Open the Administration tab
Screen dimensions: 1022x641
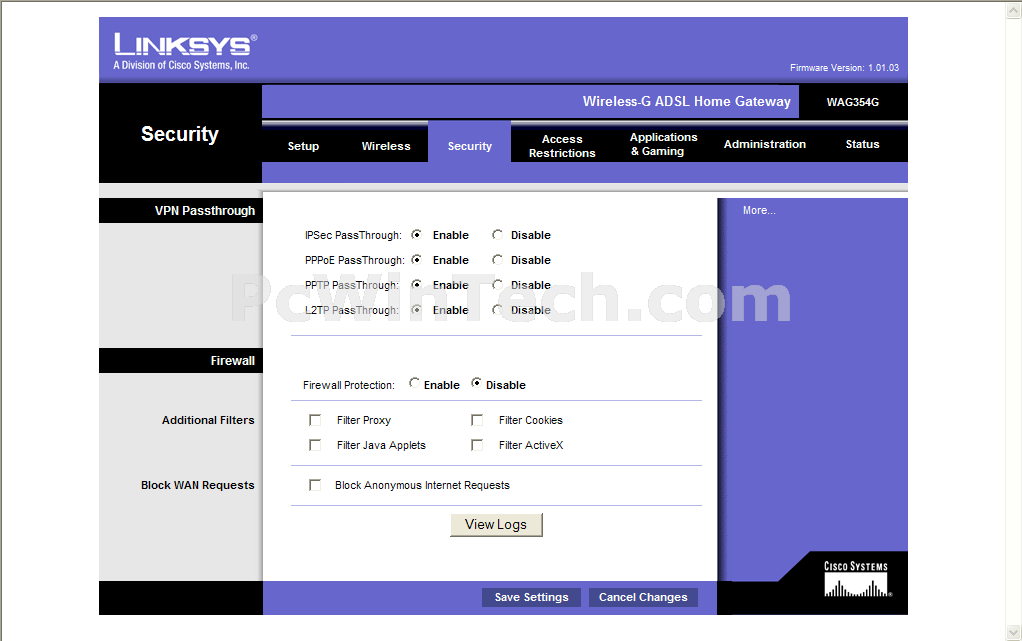point(765,144)
